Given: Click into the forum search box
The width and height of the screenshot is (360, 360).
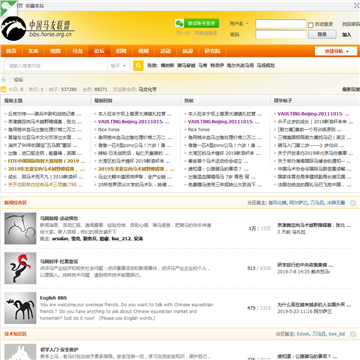Looking at the screenshot, I should [x=56, y=66].
